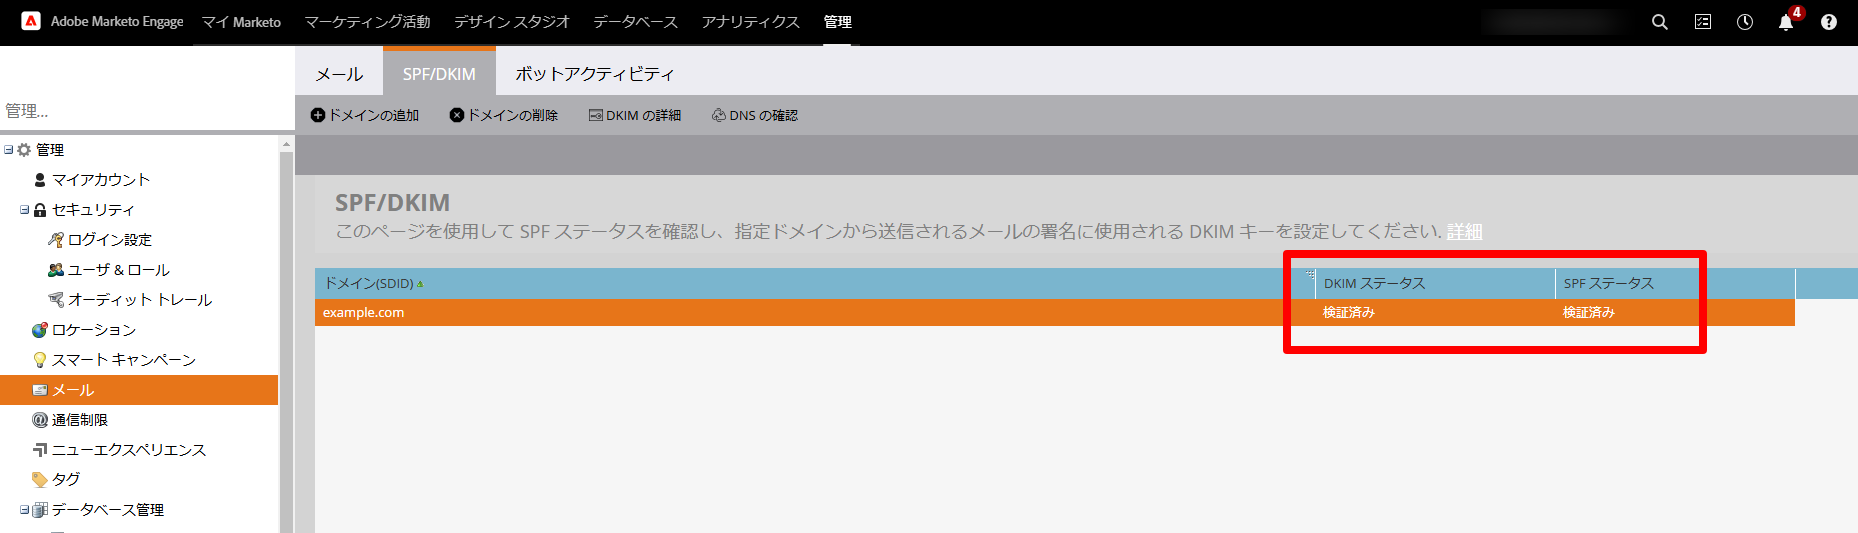Select ユーザ＆ロール text in the tree

[x=119, y=270]
